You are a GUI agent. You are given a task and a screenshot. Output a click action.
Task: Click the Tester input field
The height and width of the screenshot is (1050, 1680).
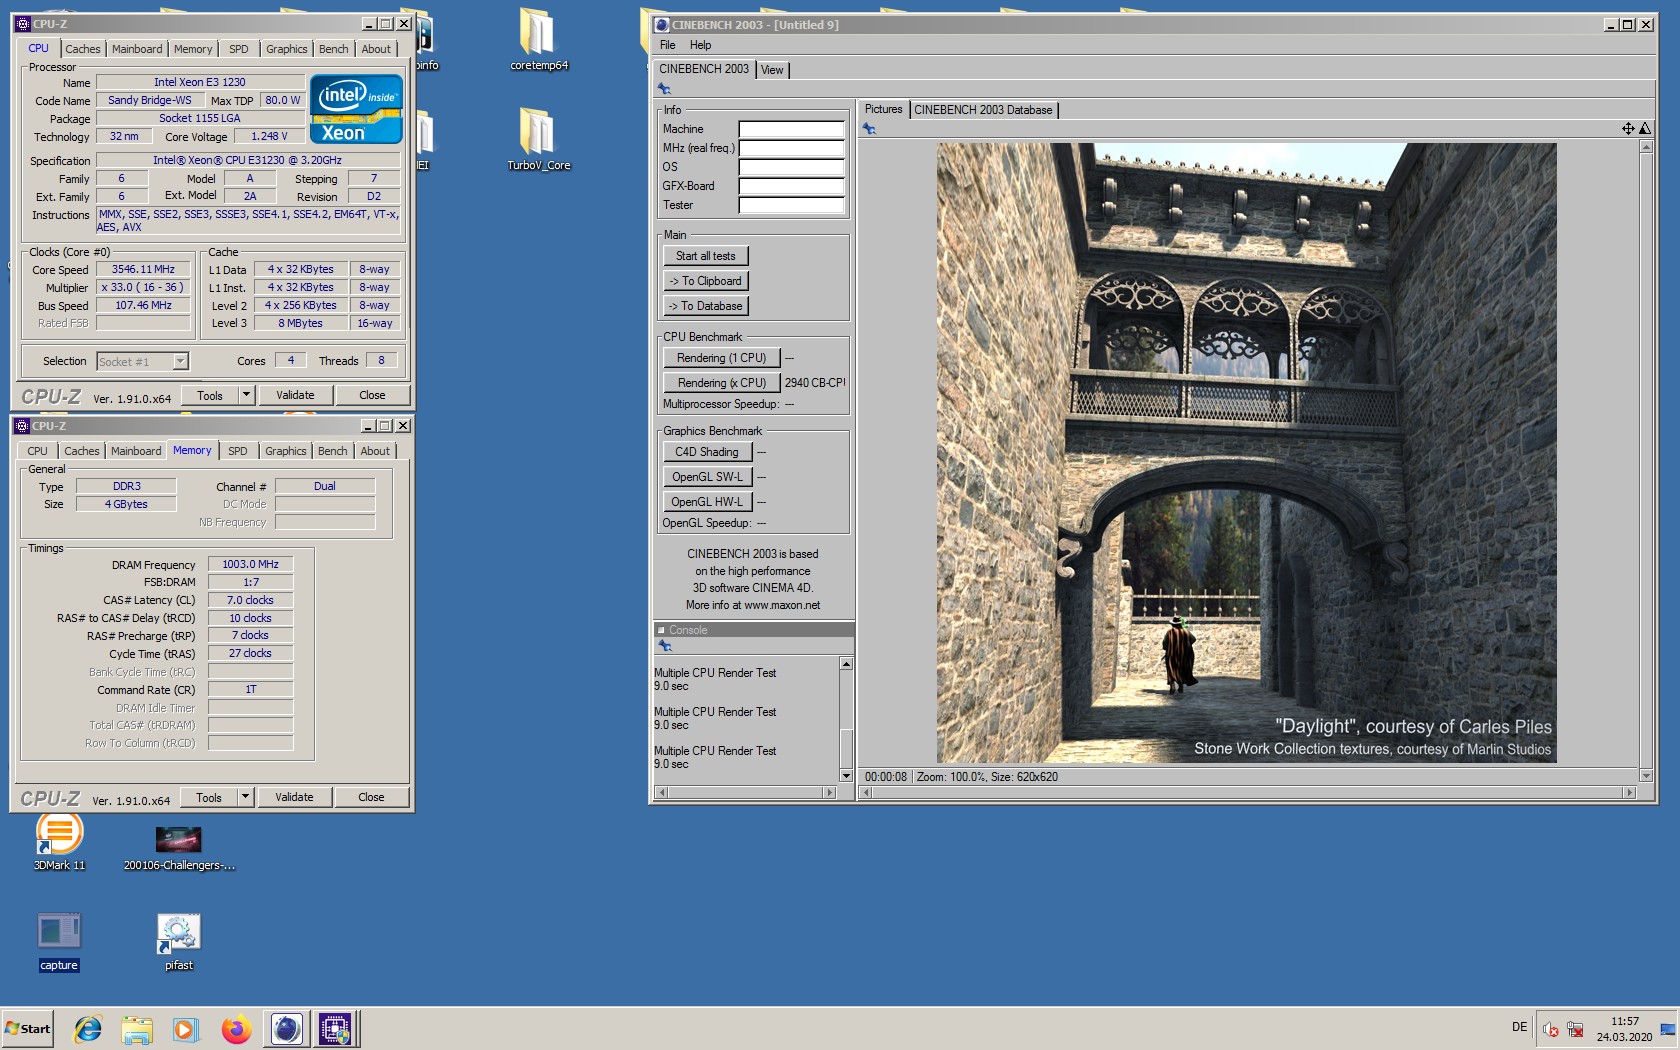792,205
